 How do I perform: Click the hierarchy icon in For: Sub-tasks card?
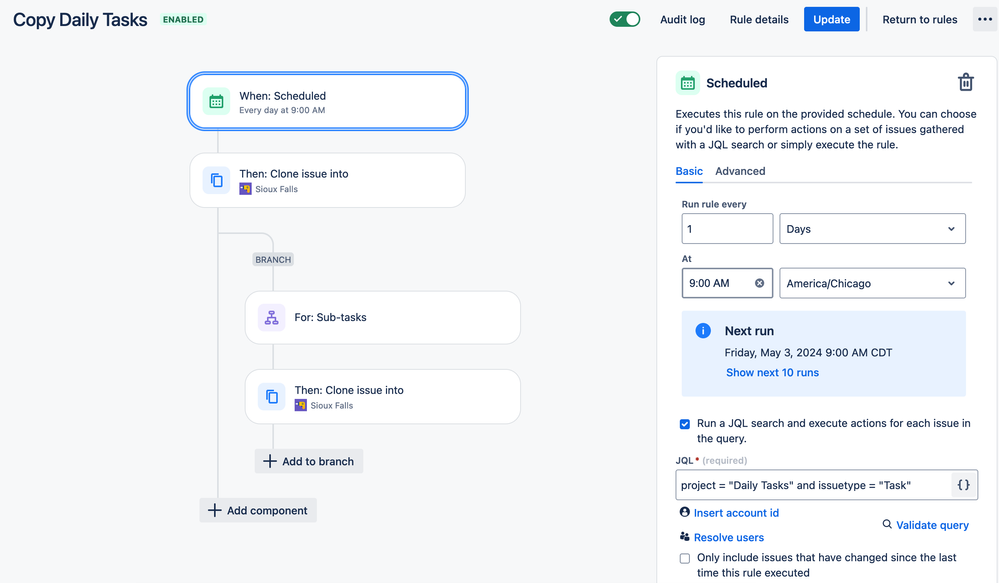click(x=271, y=317)
